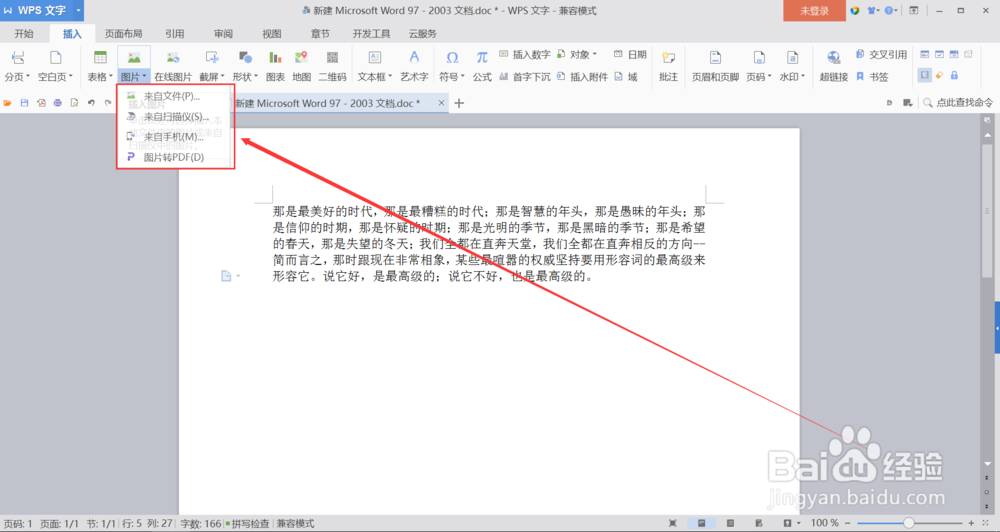Select web layout view button in status bar
The width and height of the screenshot is (1000, 532).
click(x=759, y=523)
